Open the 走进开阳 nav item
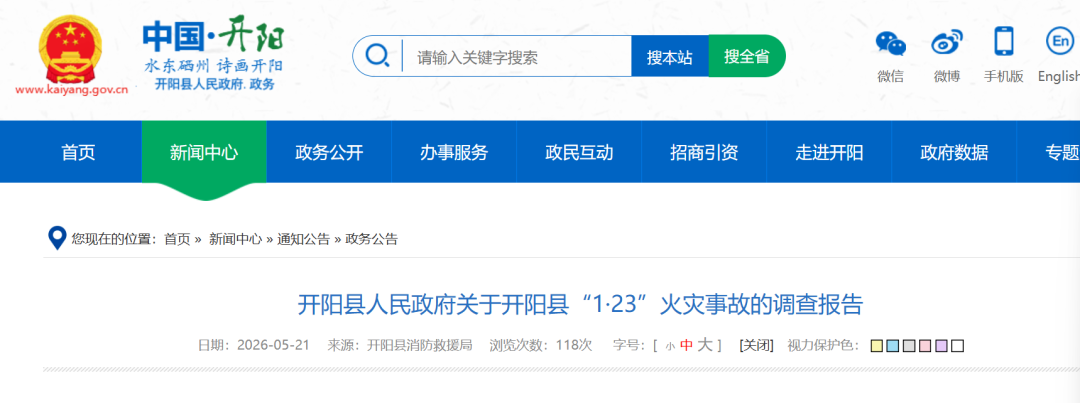Screen dimensions: 1080x403 829,152
